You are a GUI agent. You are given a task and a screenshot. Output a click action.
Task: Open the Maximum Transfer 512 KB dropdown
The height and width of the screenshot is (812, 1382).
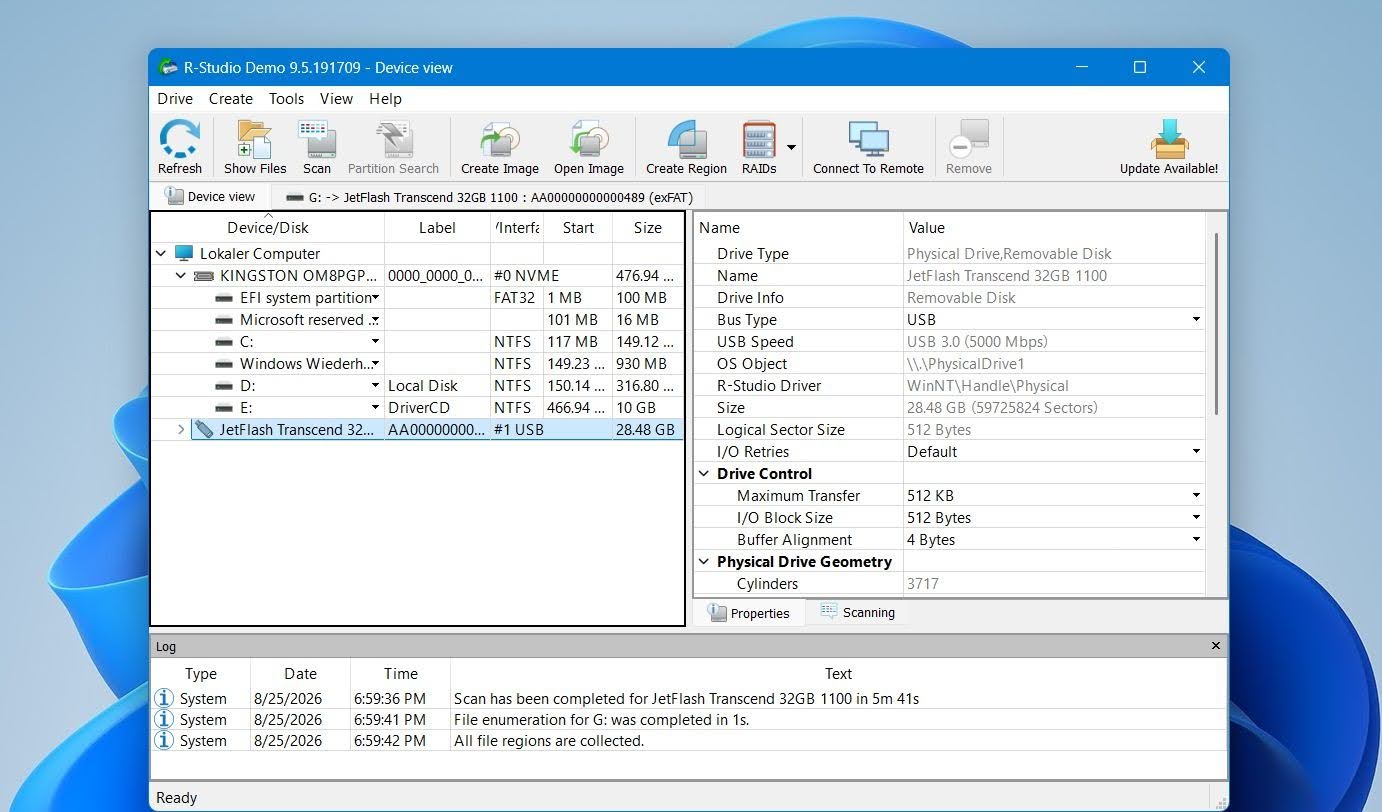coord(1196,496)
